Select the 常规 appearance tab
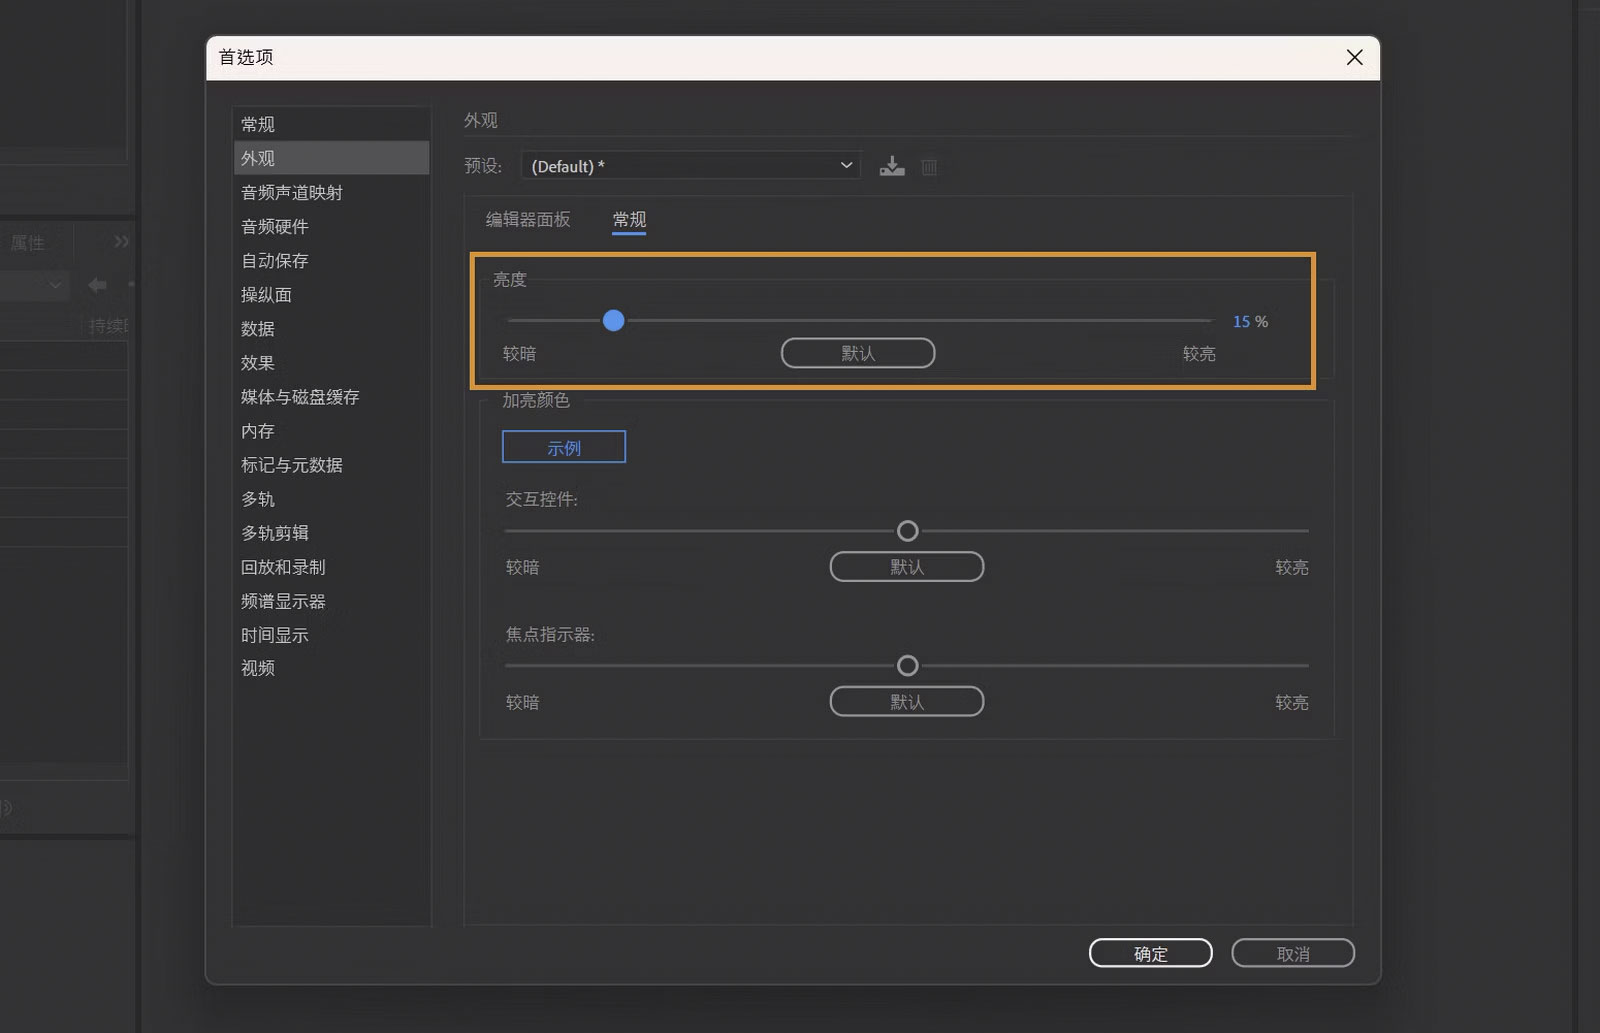The height and width of the screenshot is (1033, 1600). (629, 220)
